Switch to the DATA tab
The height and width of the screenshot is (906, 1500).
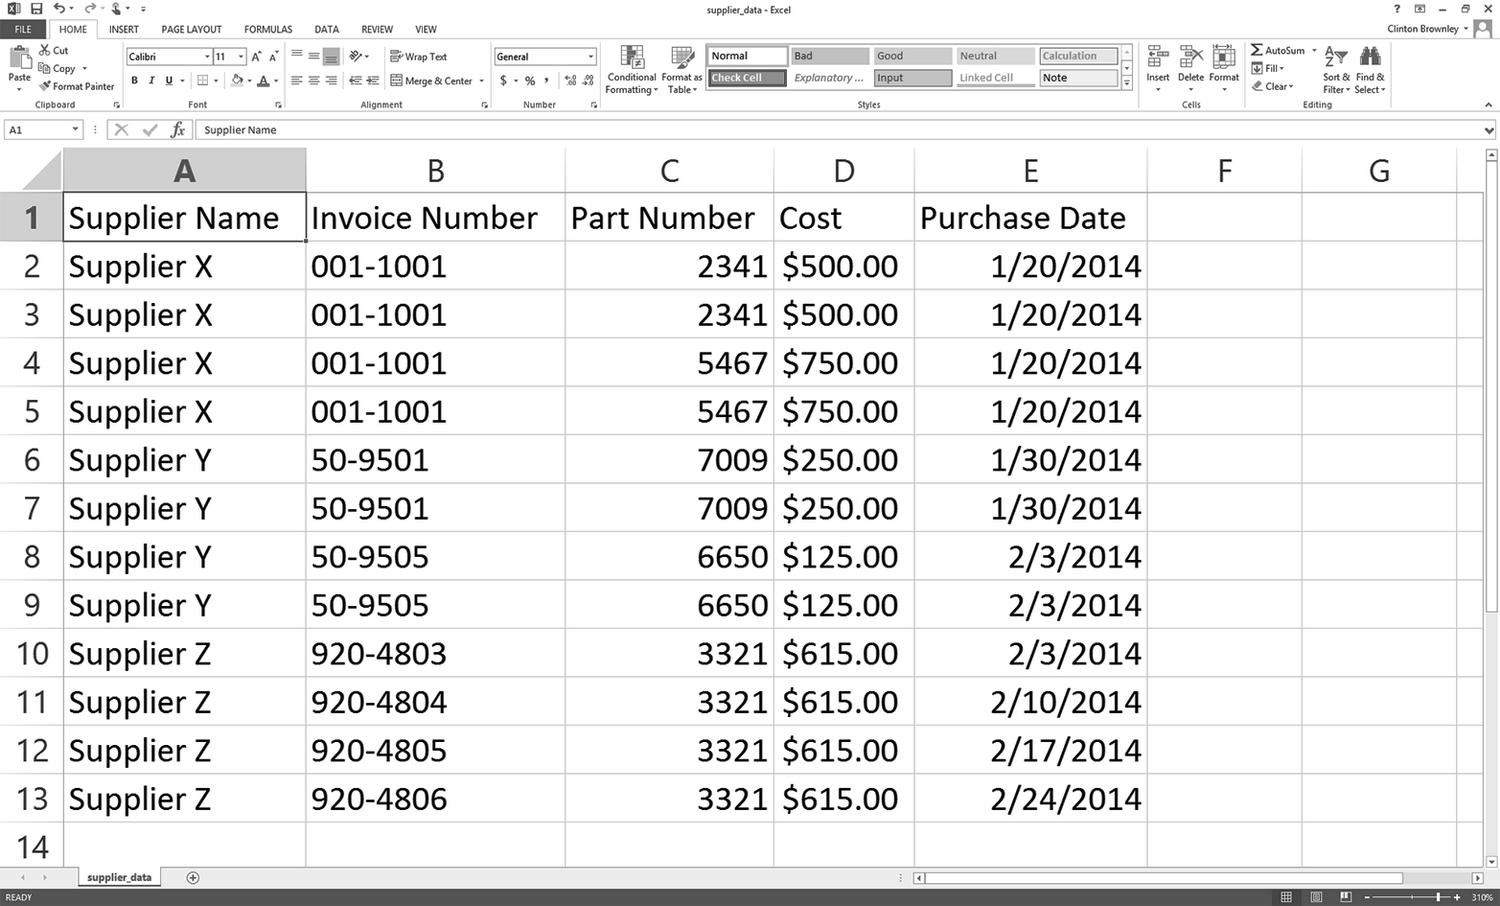pyautogui.click(x=326, y=29)
